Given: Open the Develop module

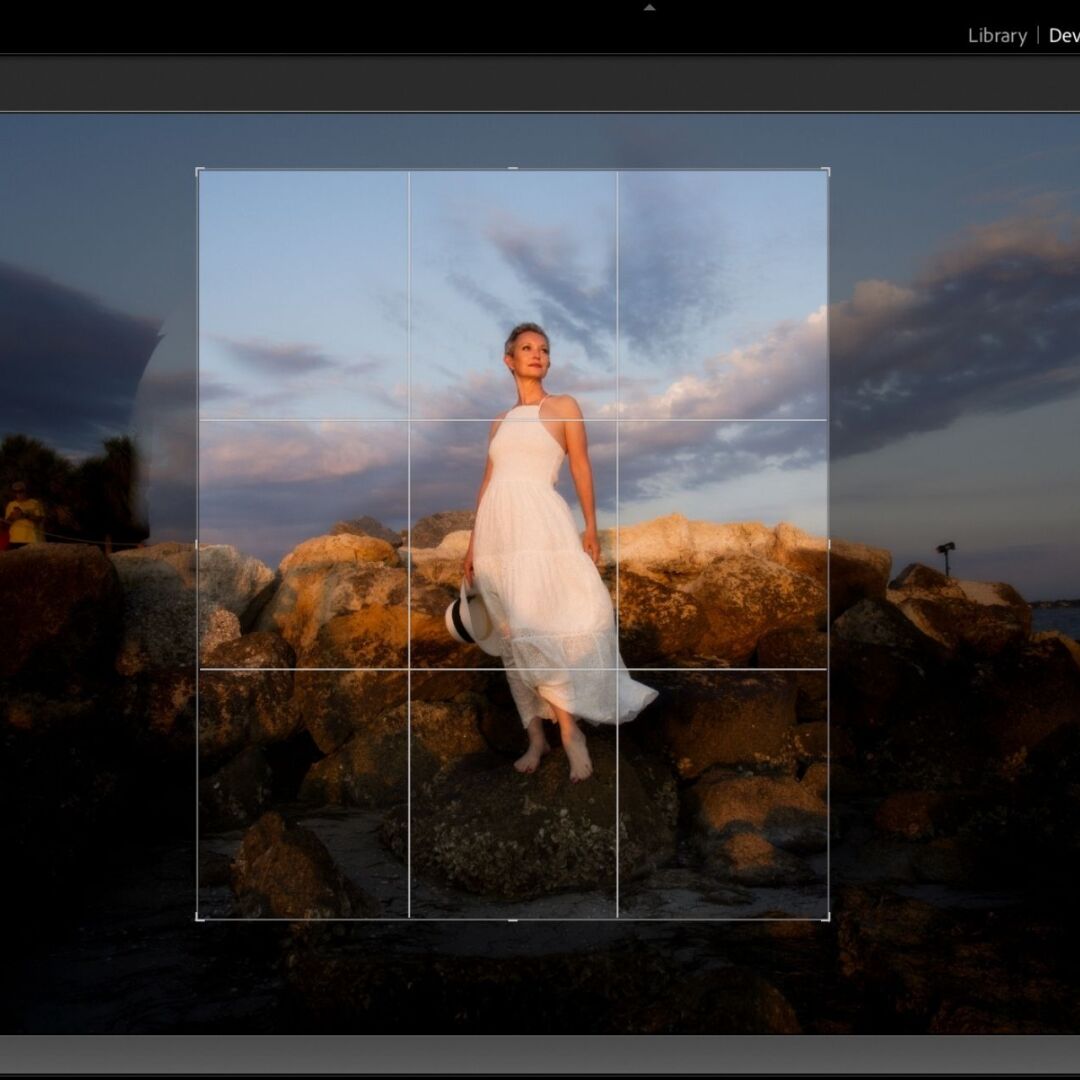Looking at the screenshot, I should click(x=1064, y=36).
